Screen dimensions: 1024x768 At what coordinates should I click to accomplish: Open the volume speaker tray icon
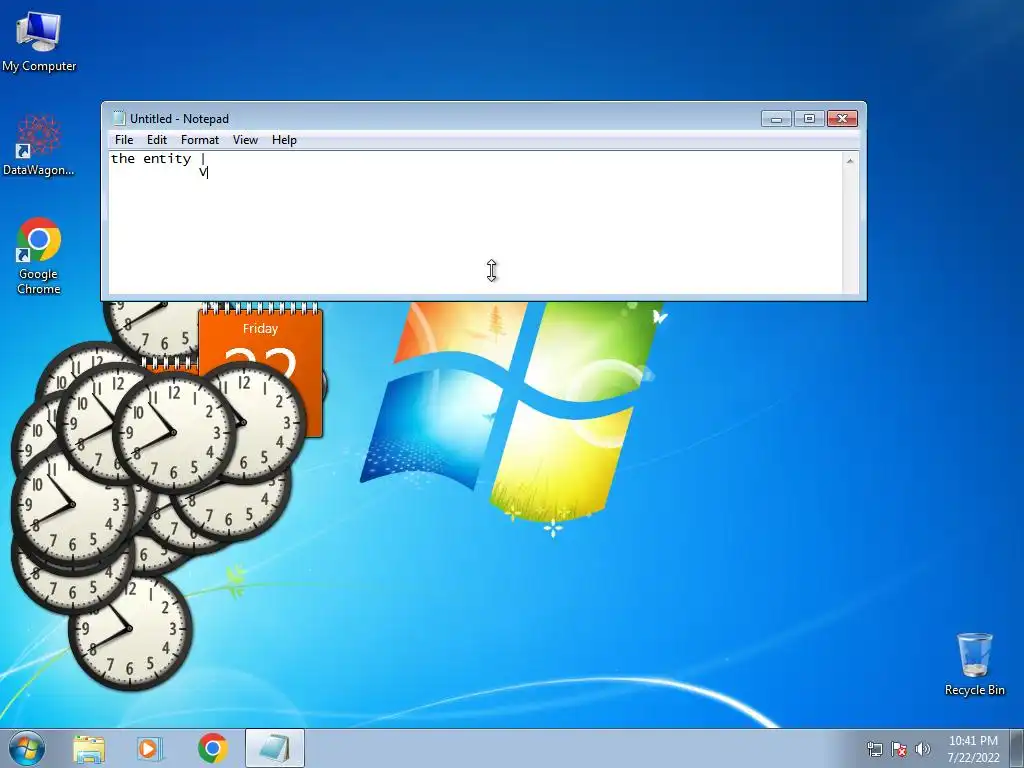923,749
